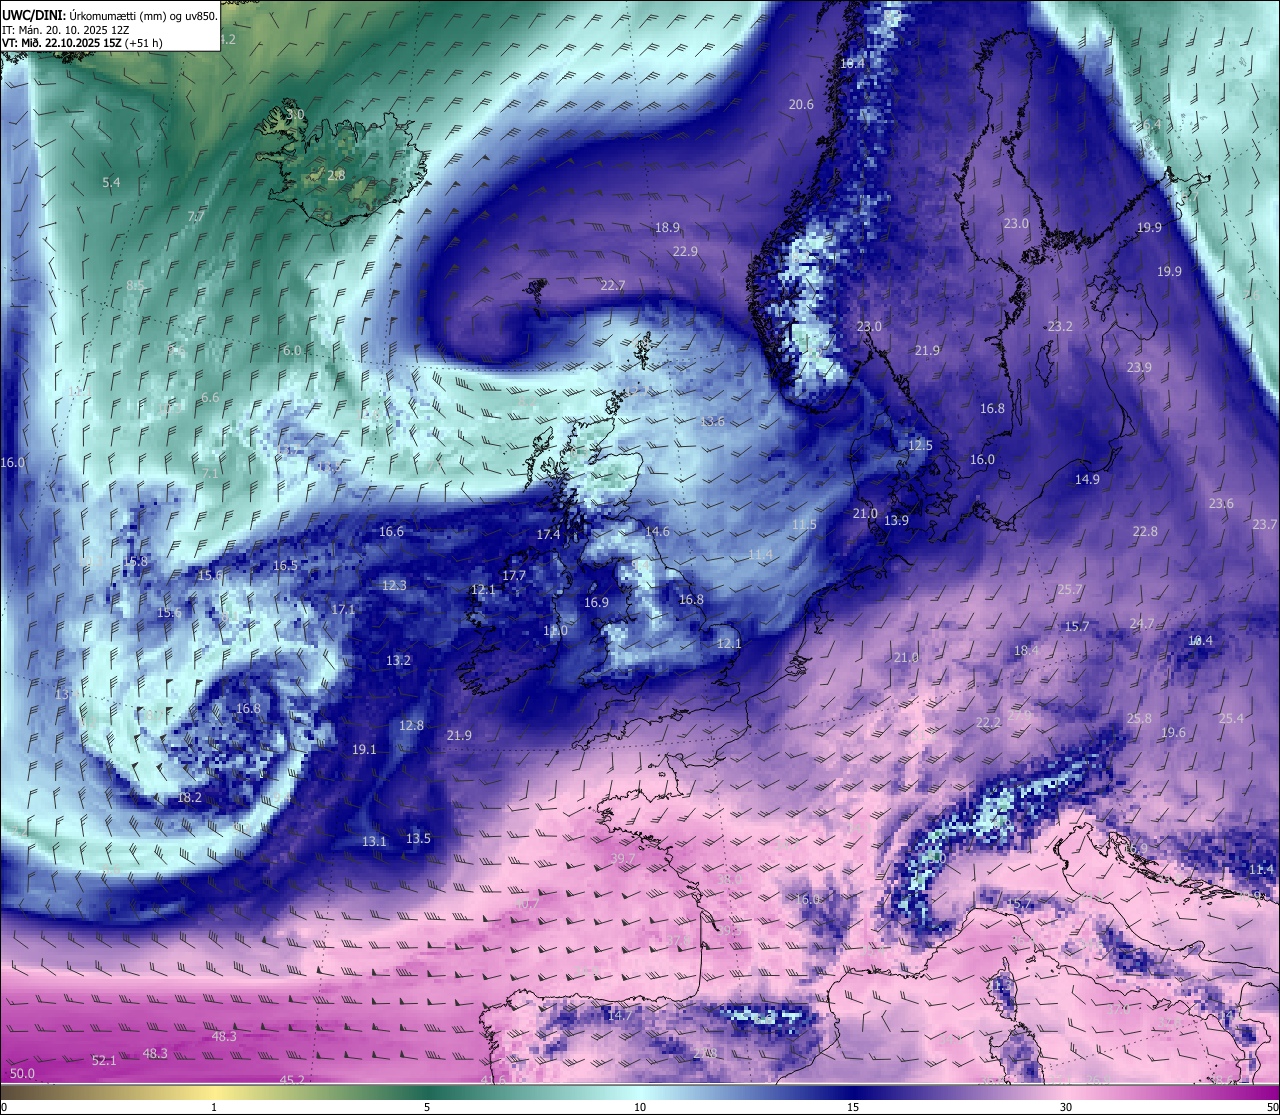Screen dimensions: 1280x1115
Task: Click the '18.9' value on the map
Action: point(667,228)
